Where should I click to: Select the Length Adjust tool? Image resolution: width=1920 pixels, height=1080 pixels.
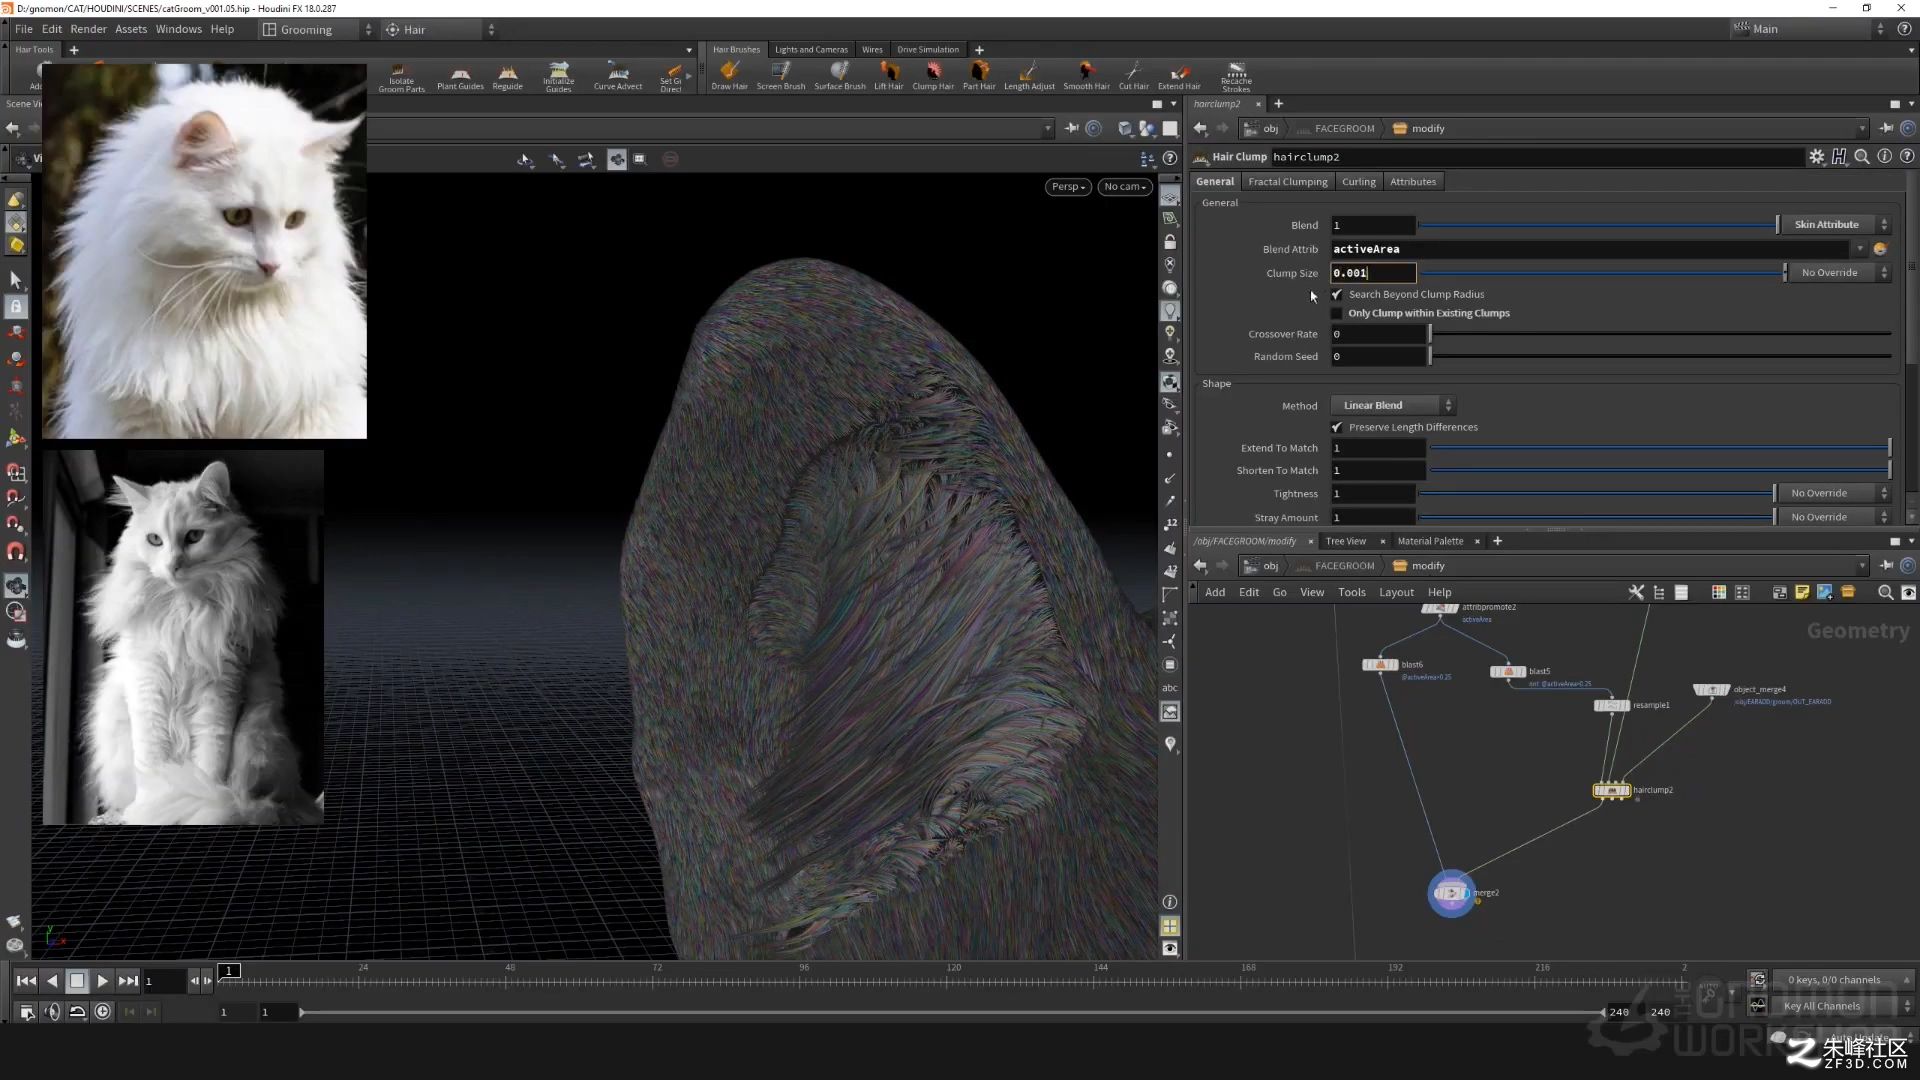click(1028, 76)
